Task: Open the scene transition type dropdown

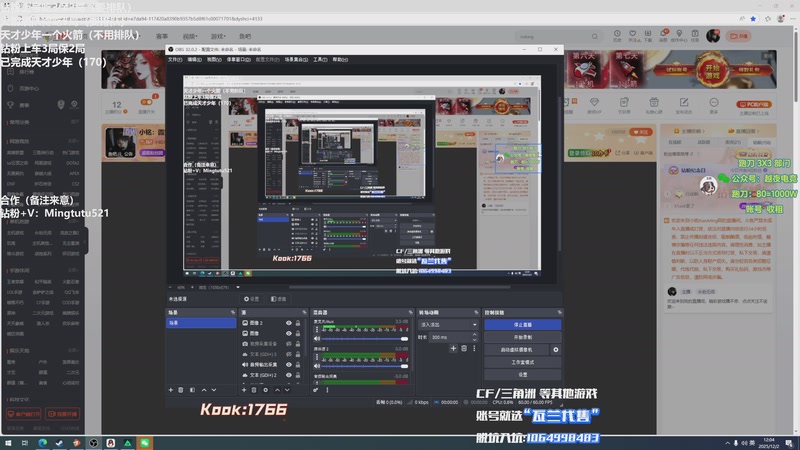Action: point(448,324)
